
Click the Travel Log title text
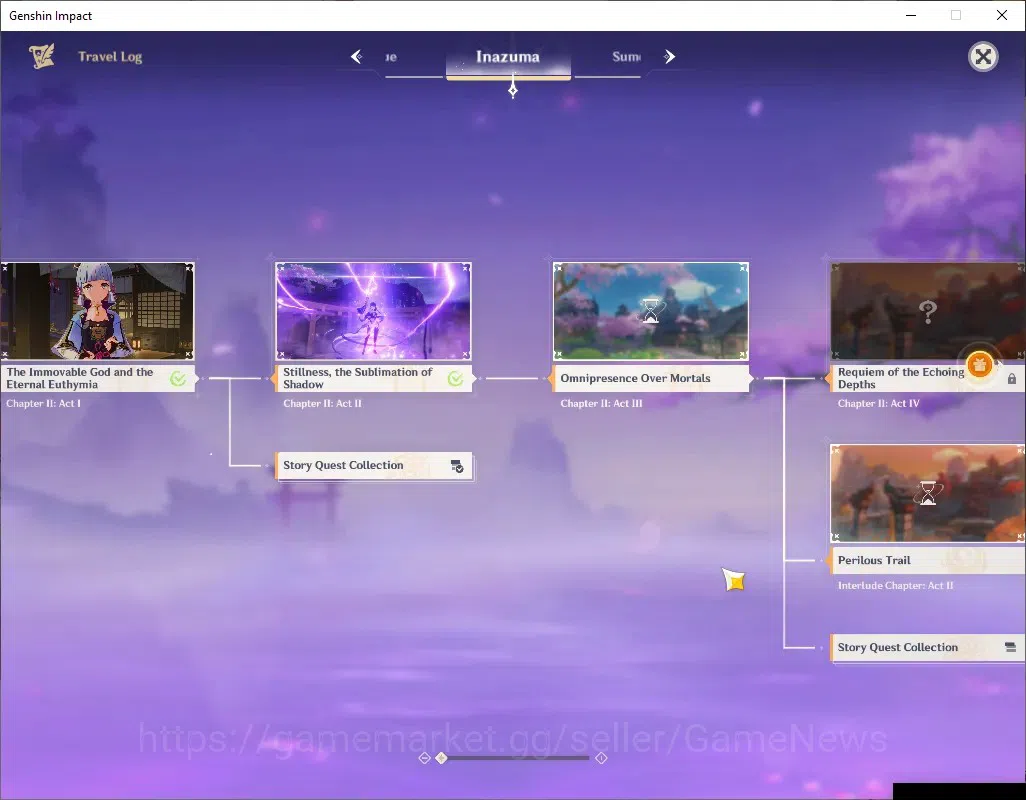tap(110, 57)
